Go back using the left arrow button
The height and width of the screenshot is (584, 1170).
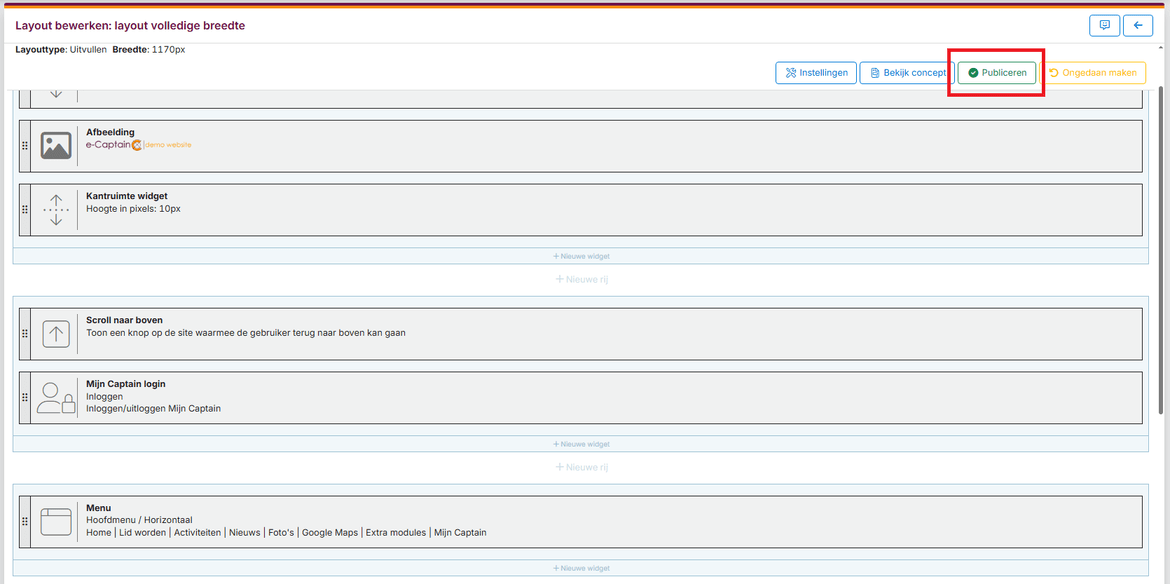pyautogui.click(x=1137, y=25)
